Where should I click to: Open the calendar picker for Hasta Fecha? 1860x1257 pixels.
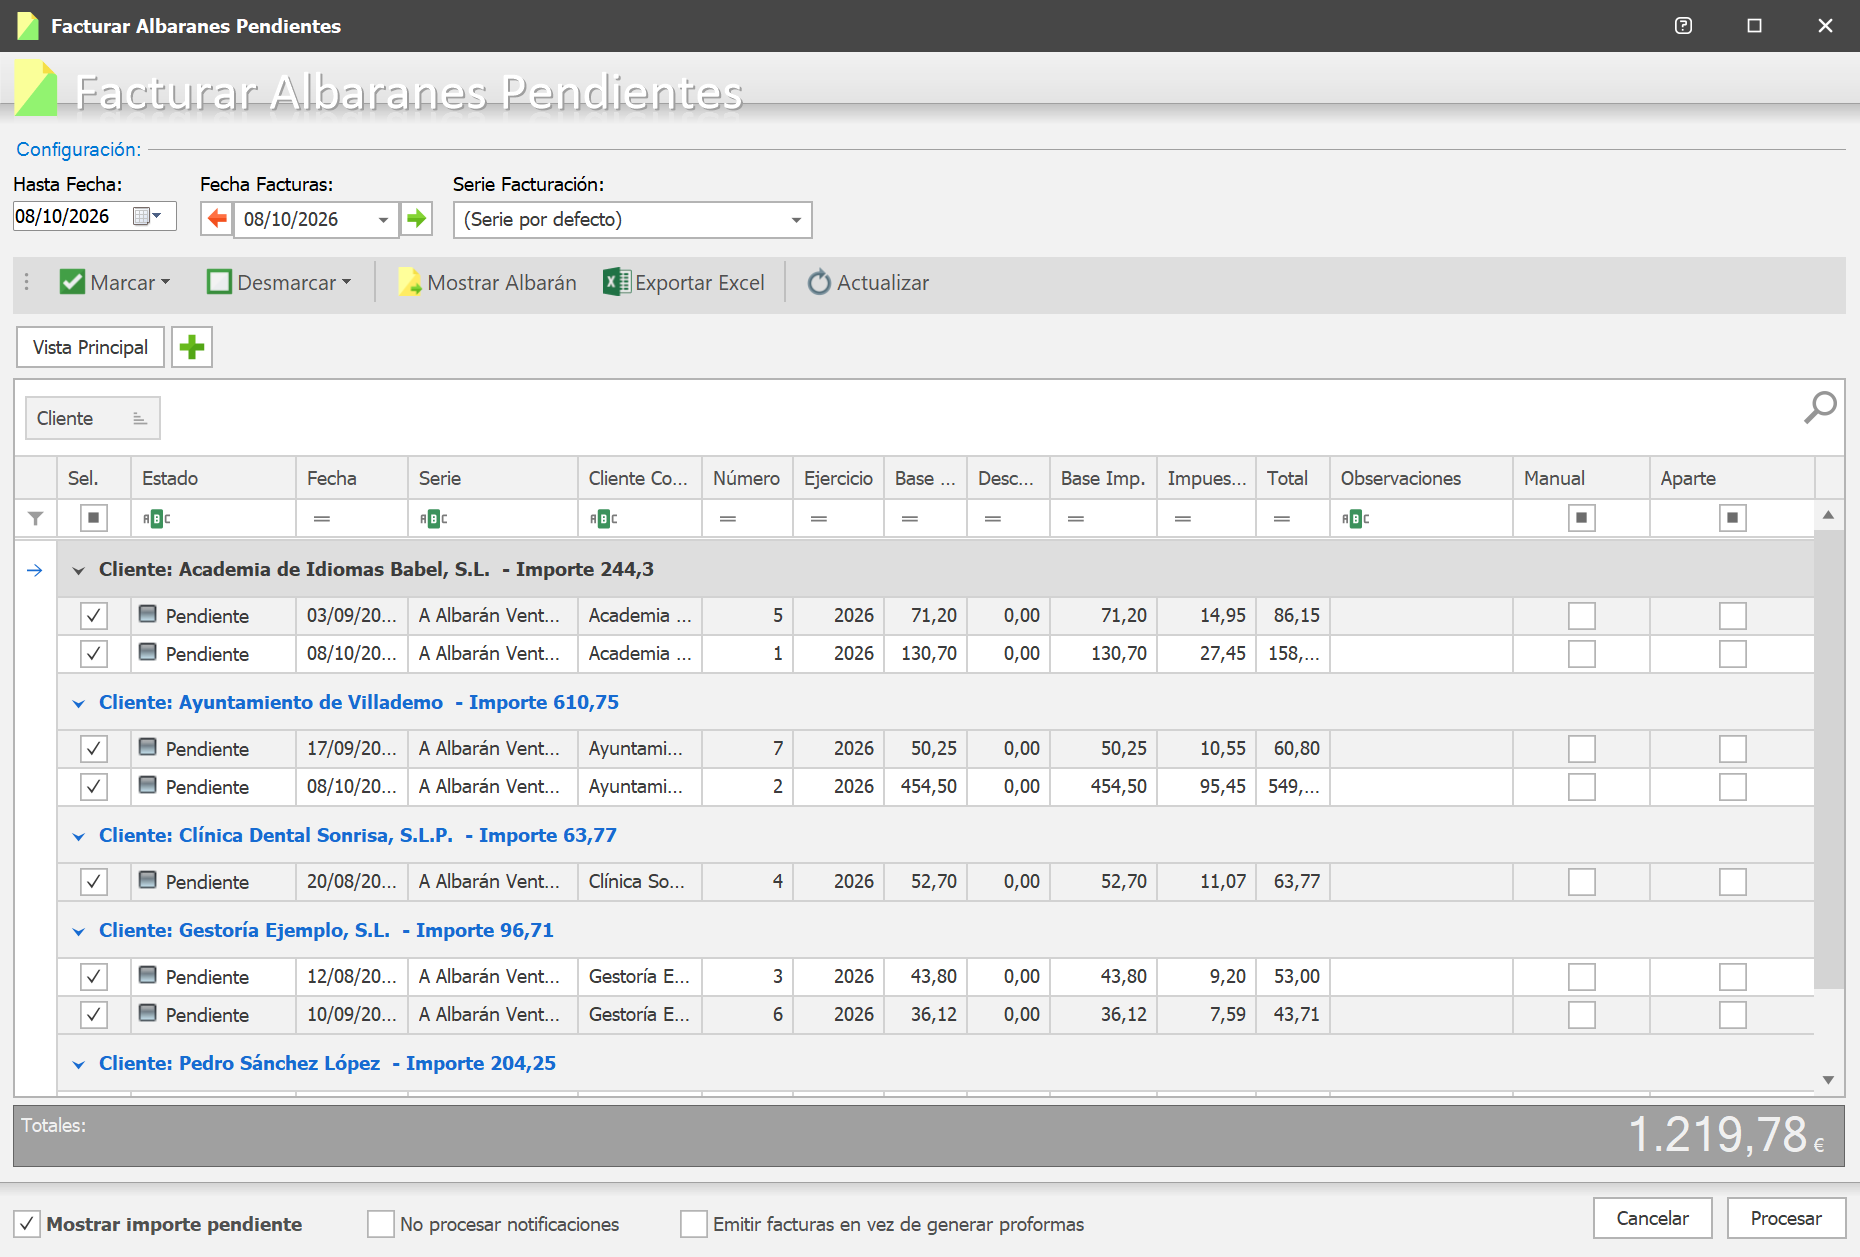pyautogui.click(x=147, y=216)
